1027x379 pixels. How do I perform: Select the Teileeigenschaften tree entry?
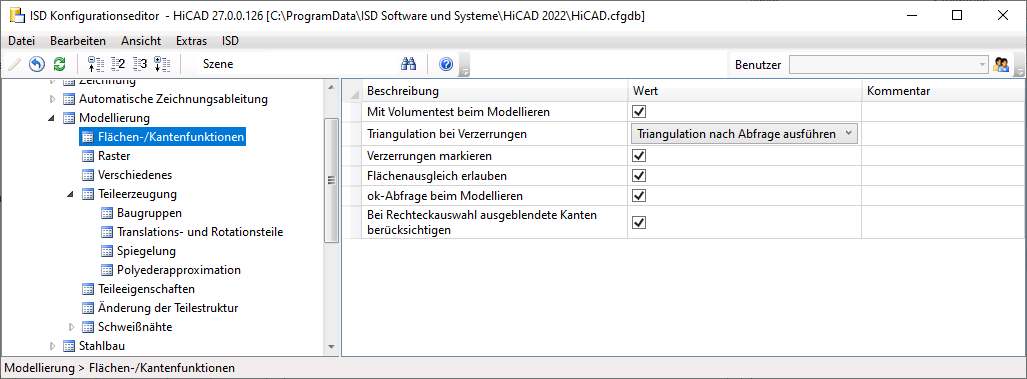pyautogui.click(x=146, y=289)
